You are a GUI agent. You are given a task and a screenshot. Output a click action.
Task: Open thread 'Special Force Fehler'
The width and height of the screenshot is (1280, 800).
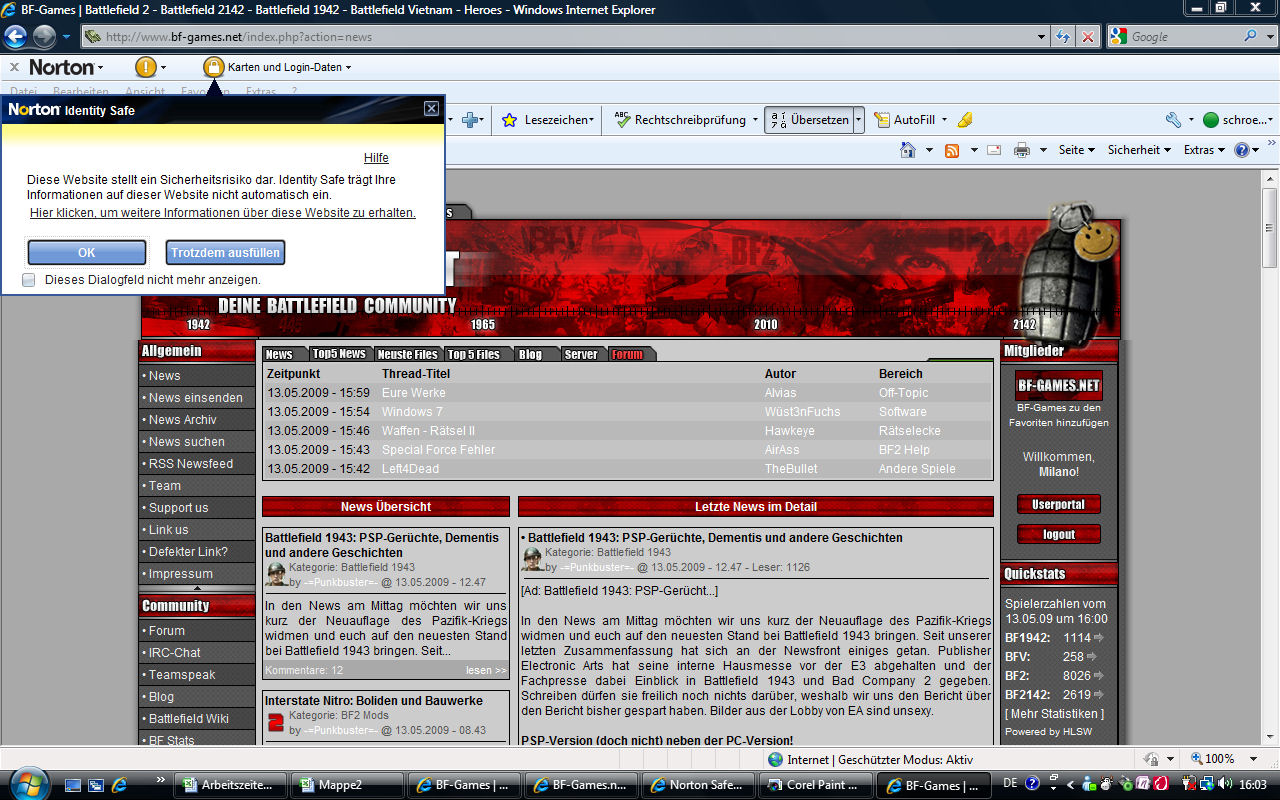click(x=438, y=450)
